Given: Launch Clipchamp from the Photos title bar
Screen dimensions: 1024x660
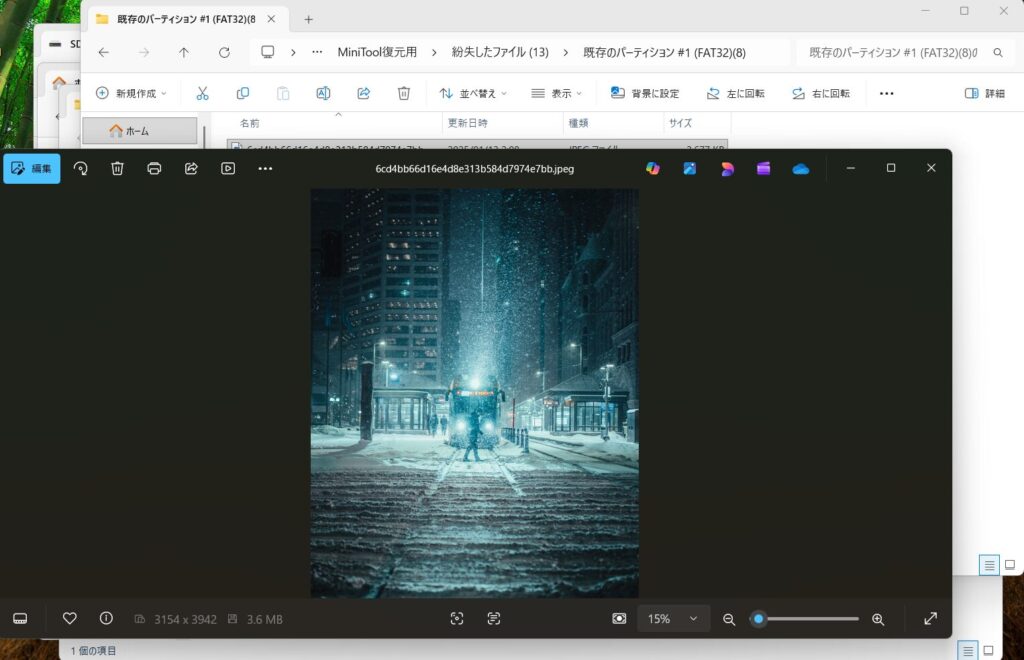Looking at the screenshot, I should 763,169.
